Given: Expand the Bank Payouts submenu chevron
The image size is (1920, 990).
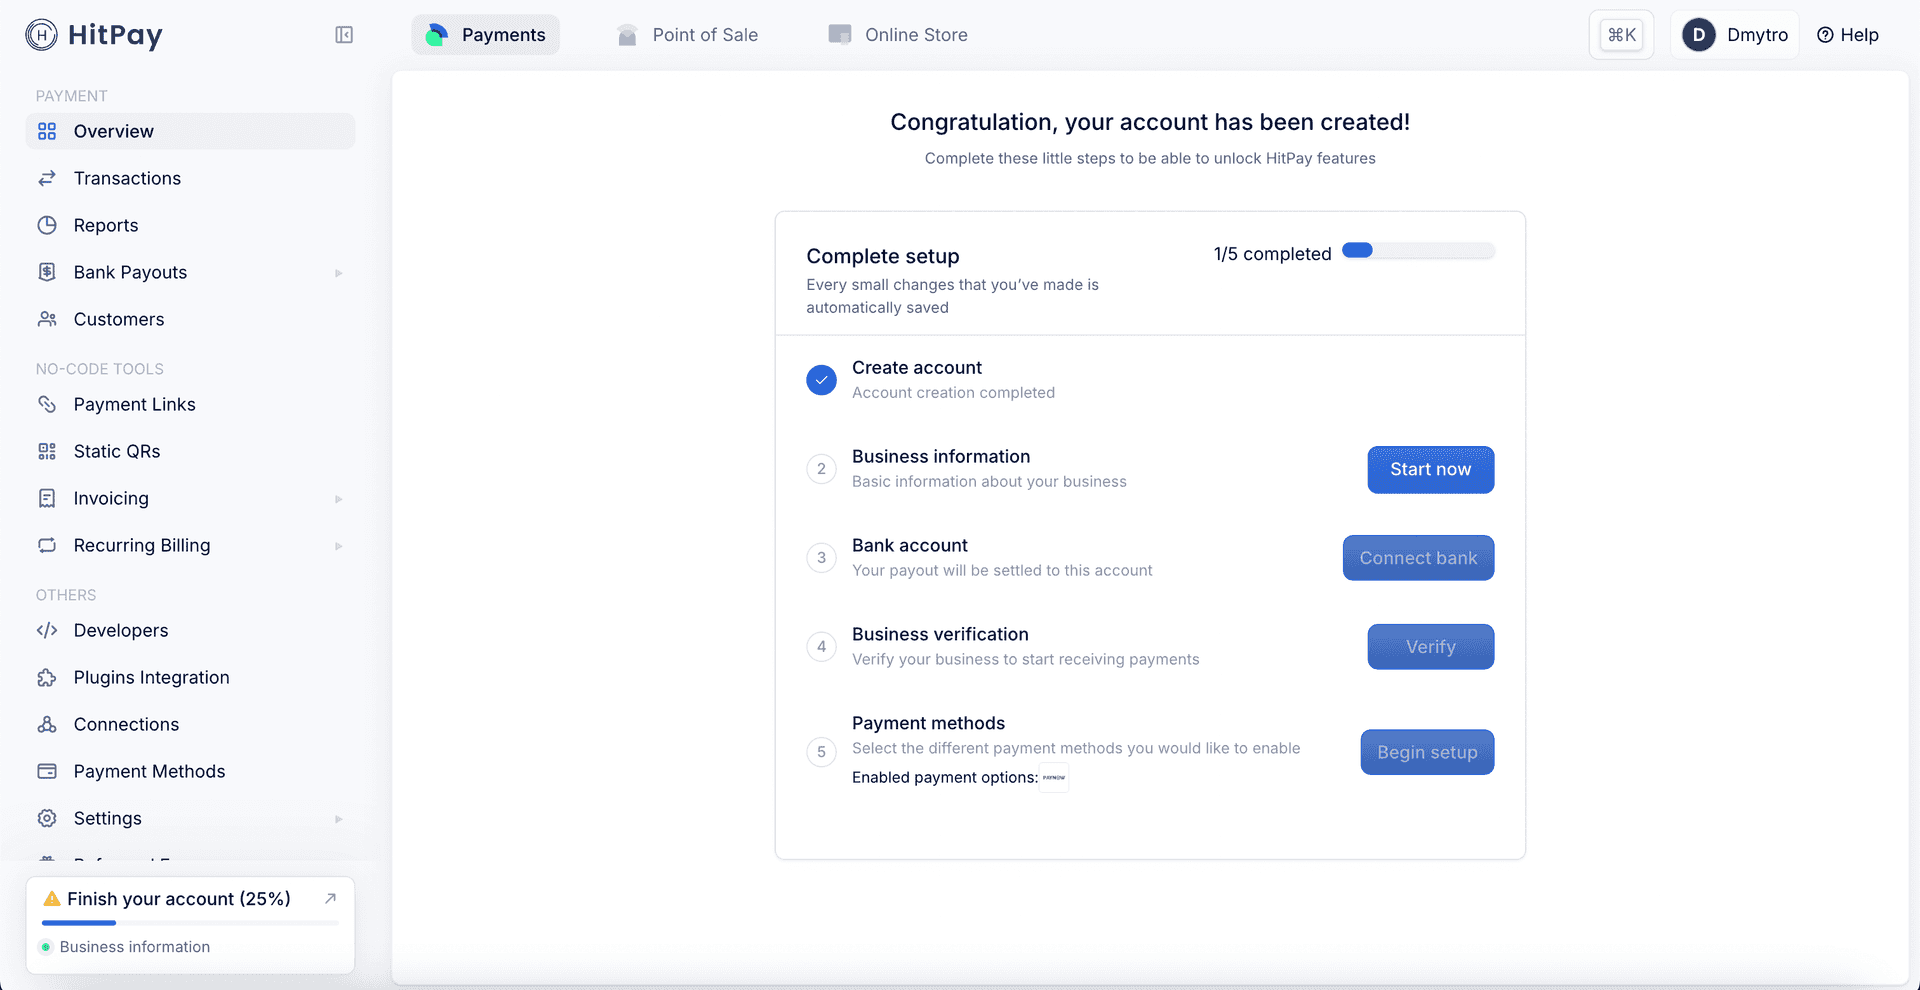Looking at the screenshot, I should (x=338, y=272).
